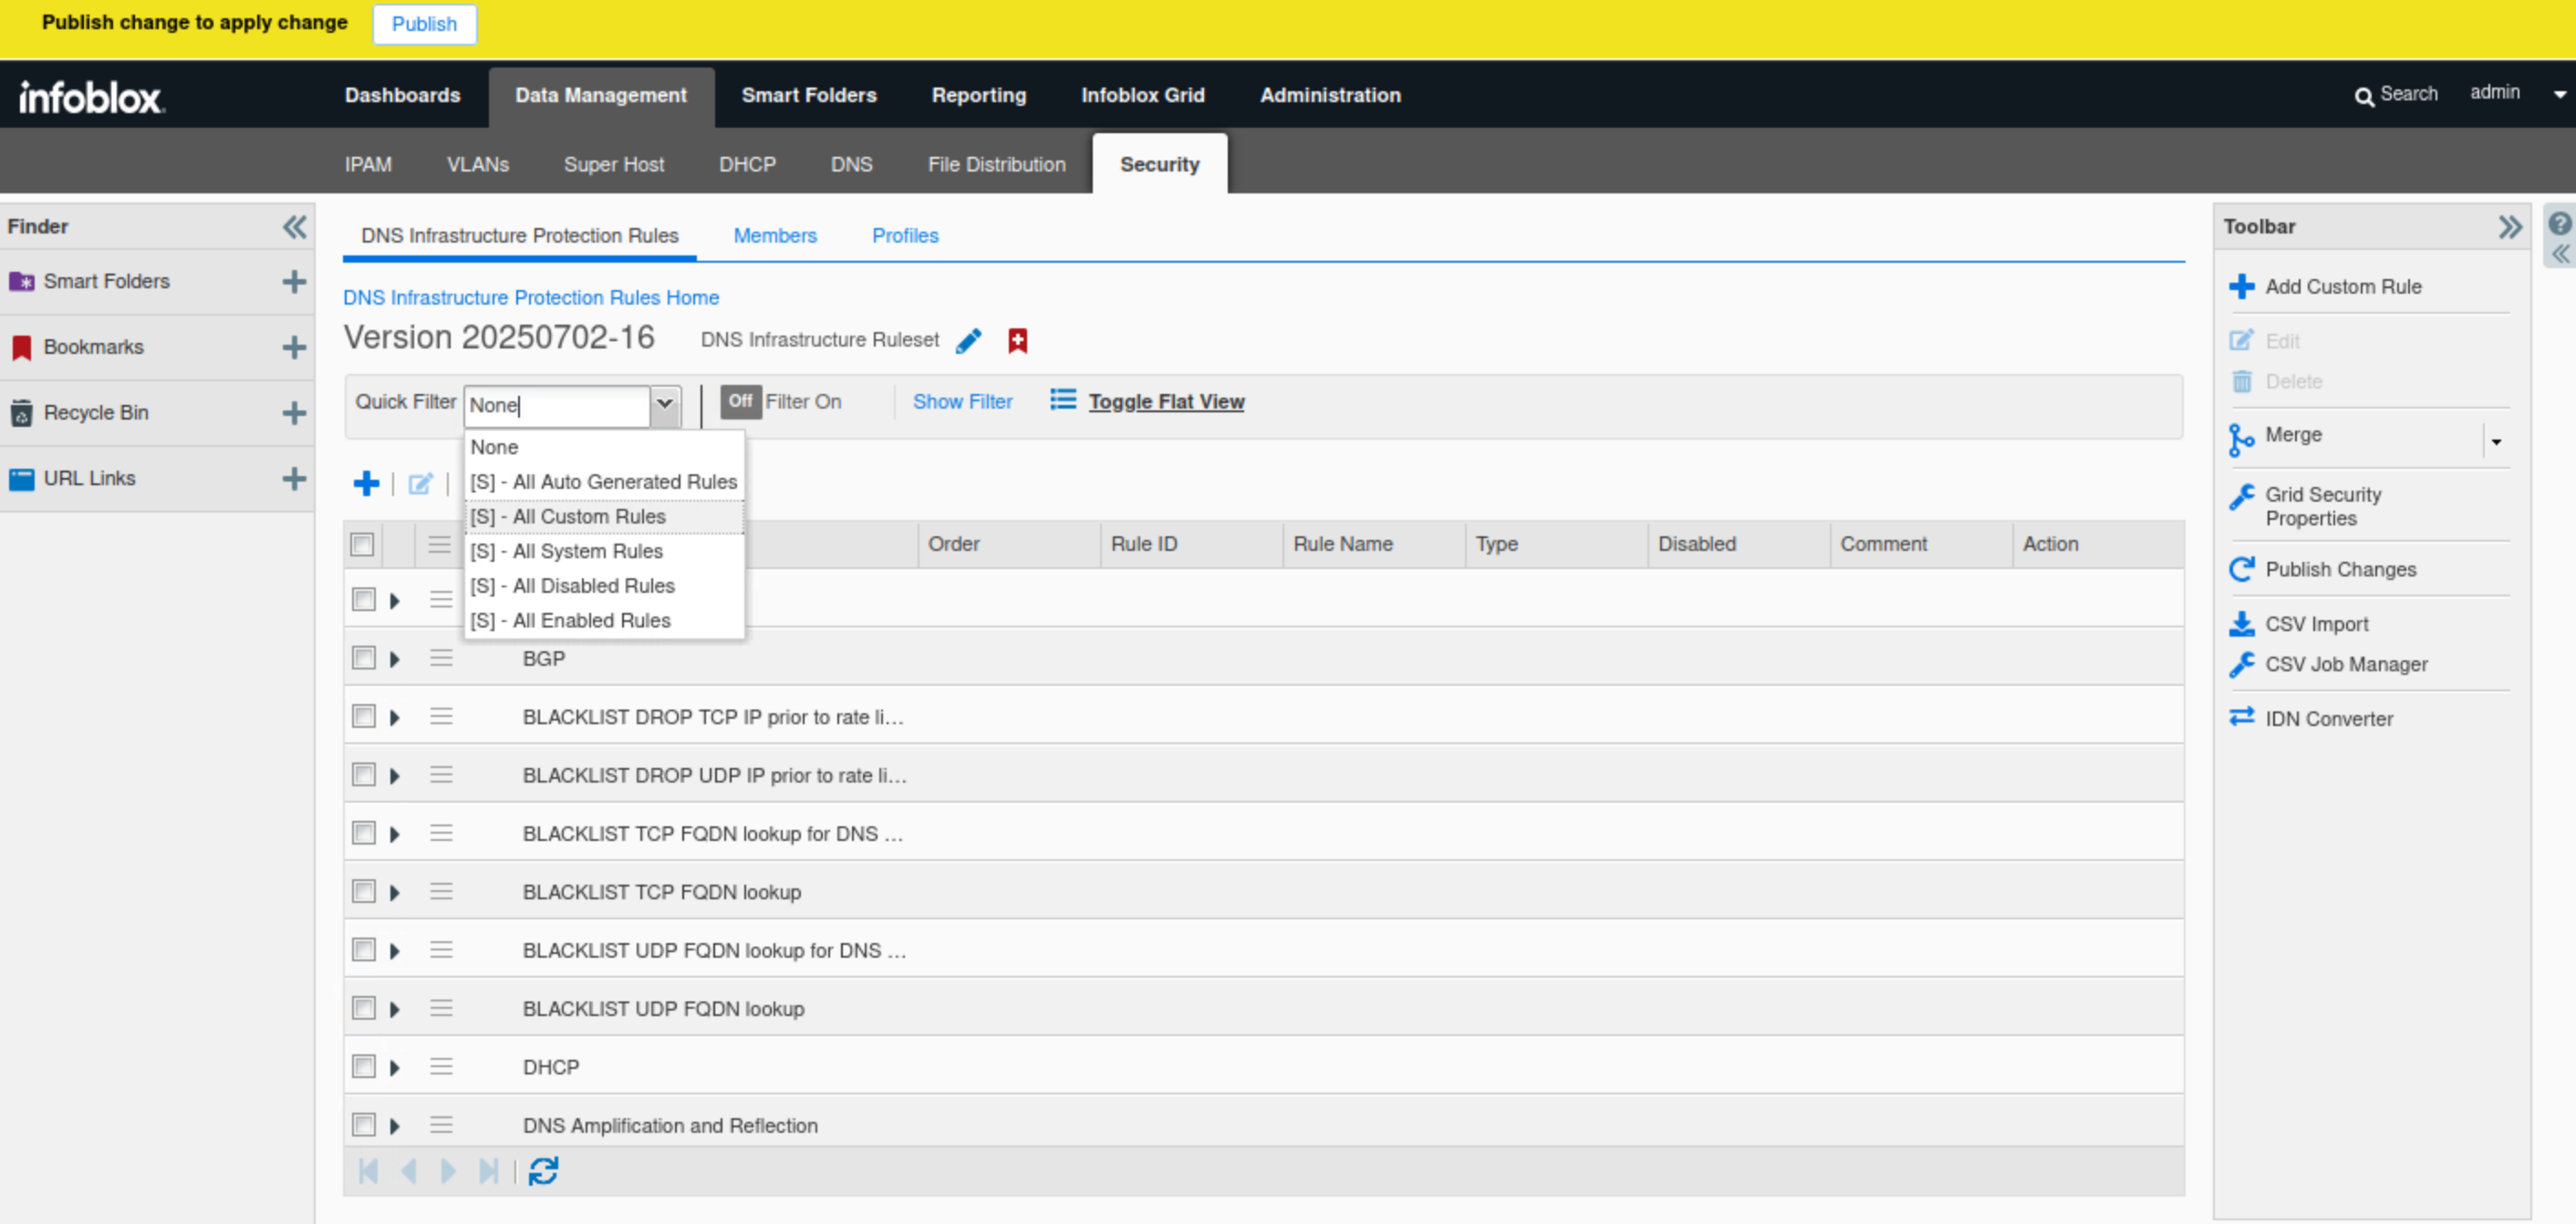This screenshot has width=2576, height=1224.
Task: Add a new Bookmark in Finder
Action: pos(294,348)
